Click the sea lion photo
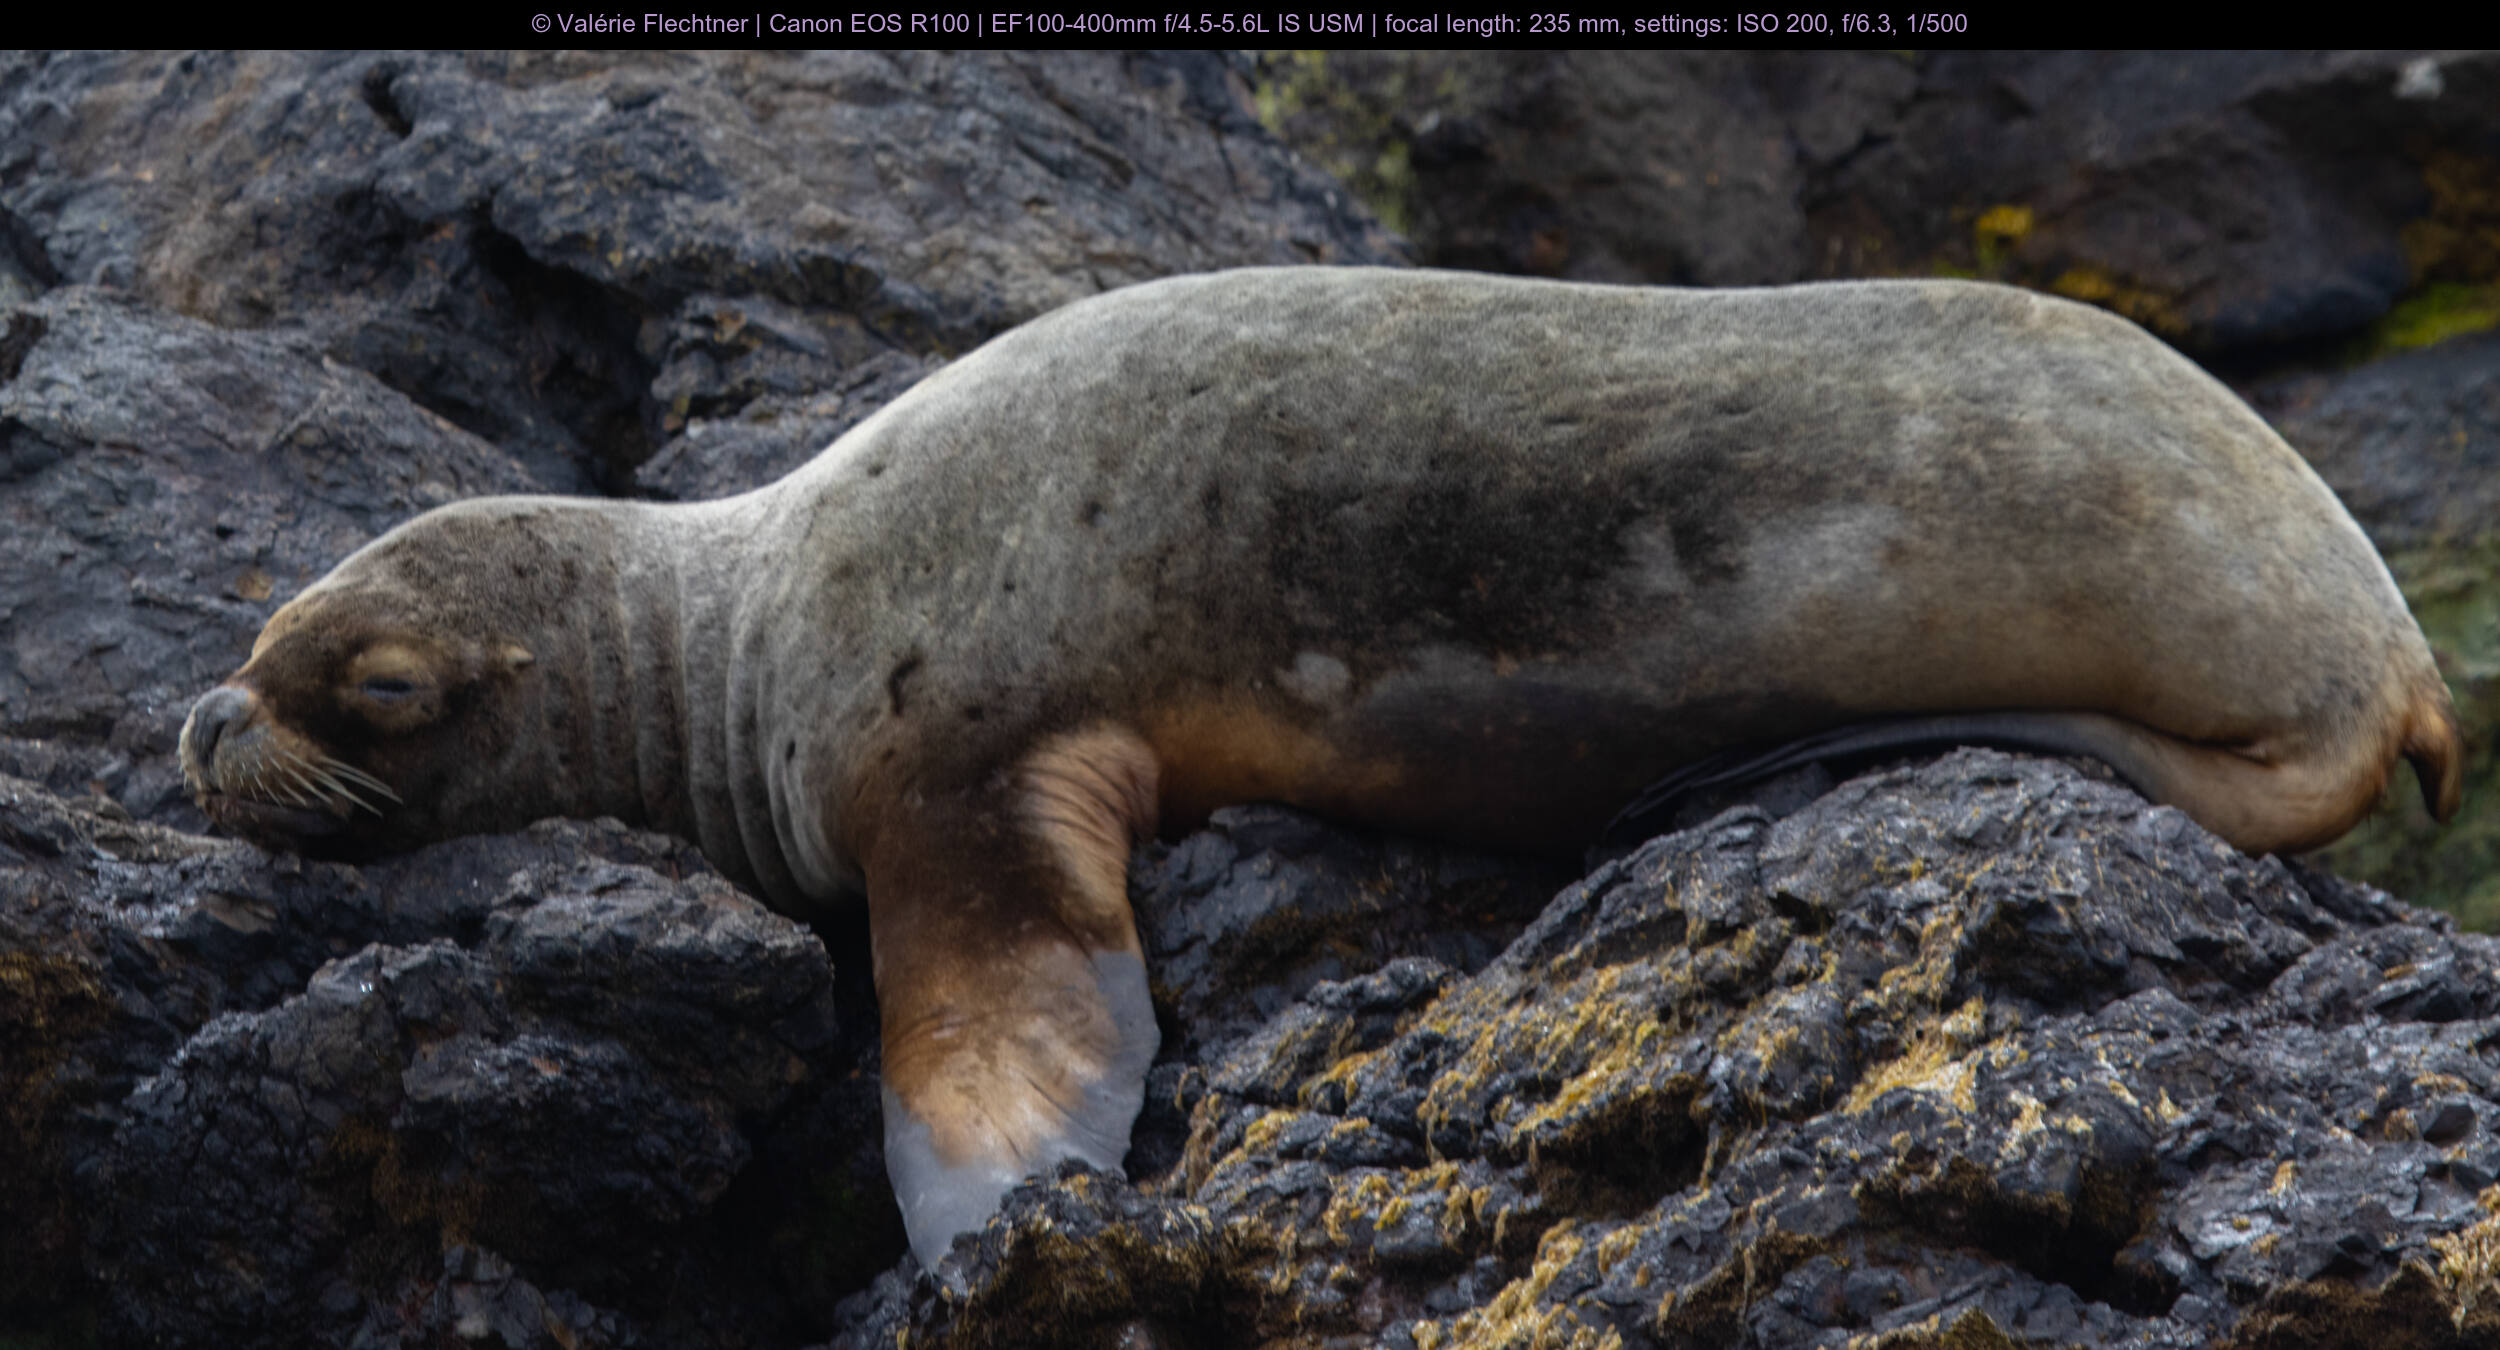 pyautogui.click(x=1250, y=700)
